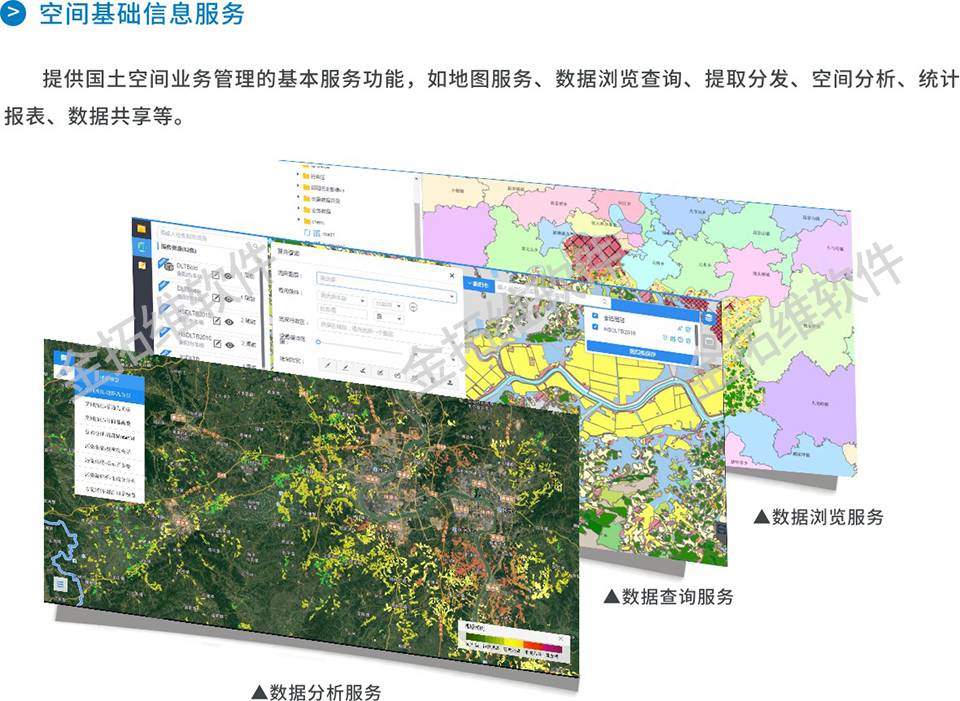Open the wide combo box arrow in the query dialog

tap(452, 296)
